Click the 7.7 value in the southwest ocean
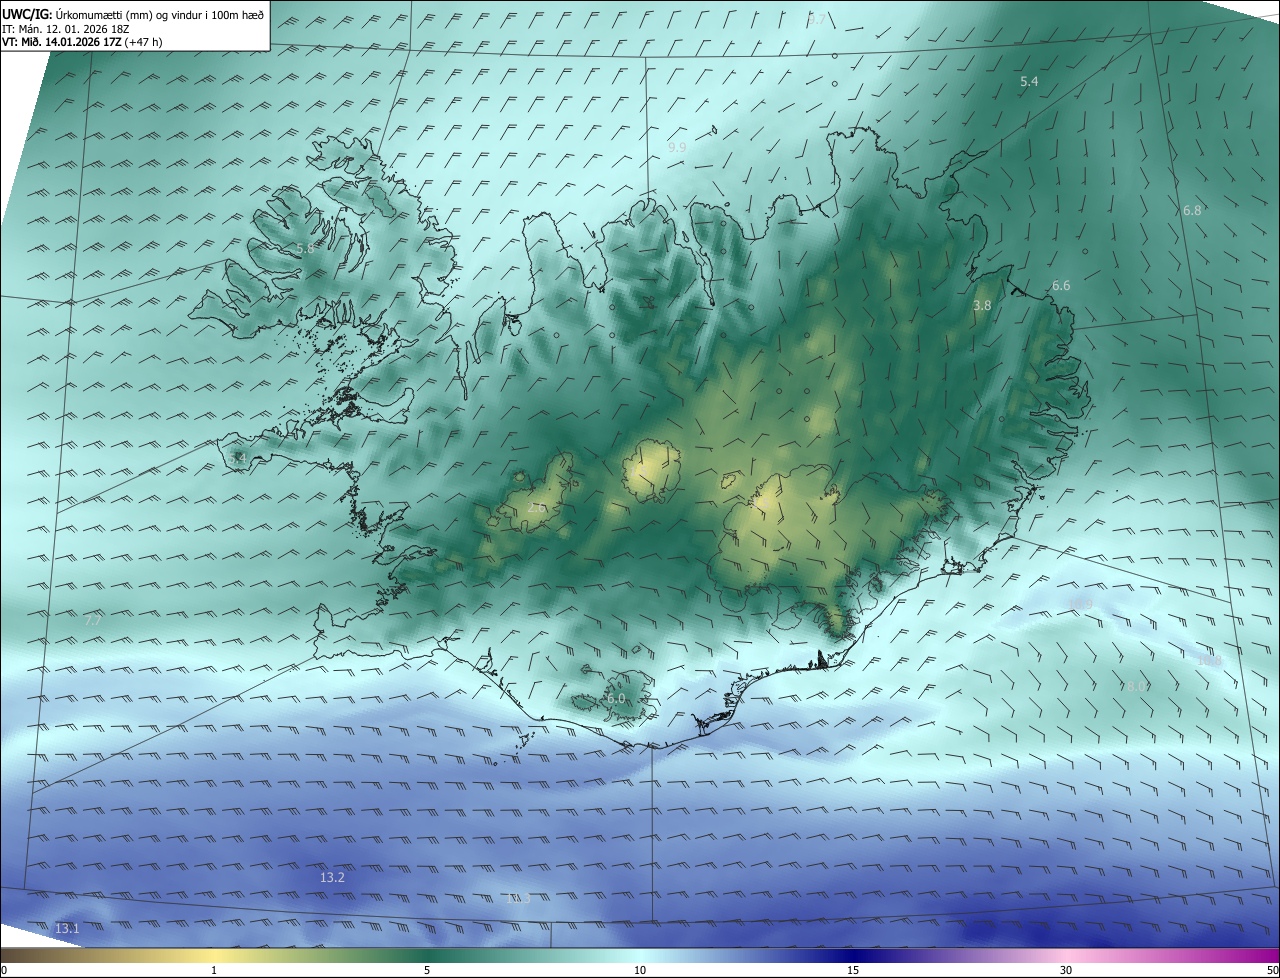The width and height of the screenshot is (1280, 978). (x=93, y=620)
